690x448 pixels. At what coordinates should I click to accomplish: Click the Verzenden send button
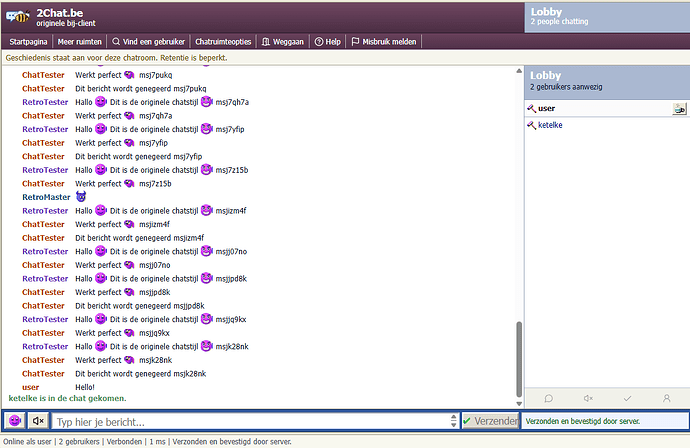491,421
